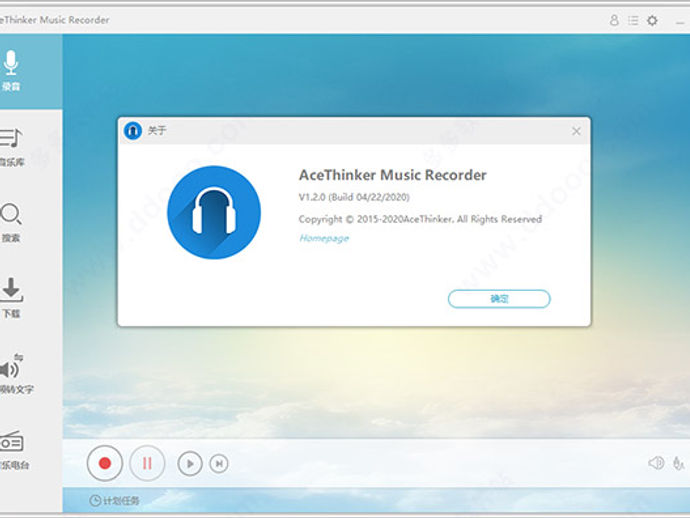Open the Homepage link in About dialog
The height and width of the screenshot is (518, 690).
[x=324, y=238]
